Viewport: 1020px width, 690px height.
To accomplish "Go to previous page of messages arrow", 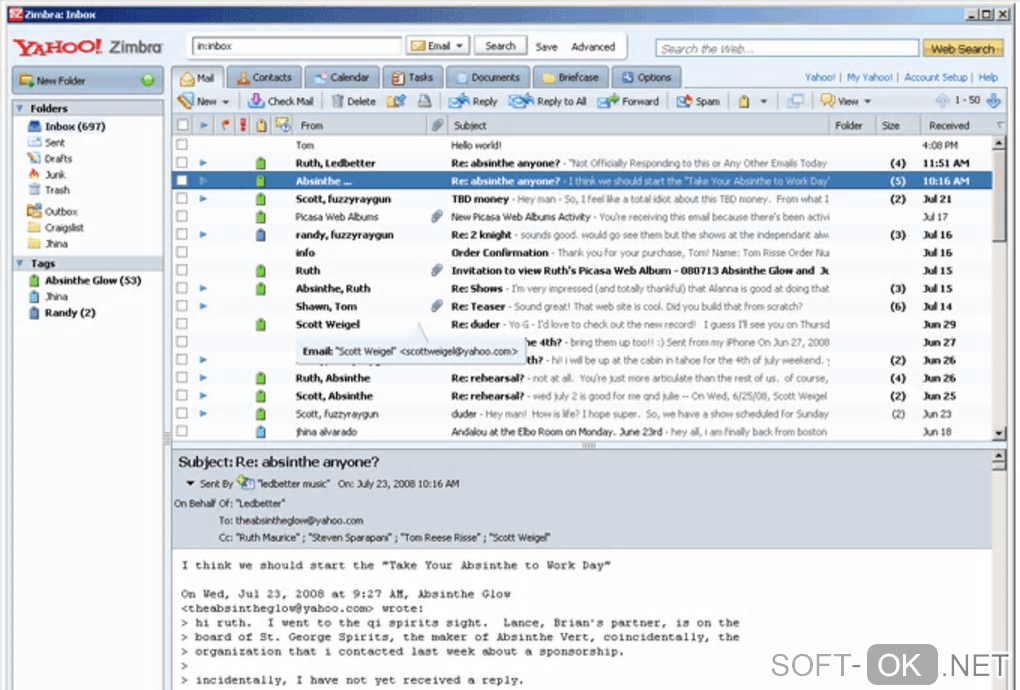I will (942, 100).
